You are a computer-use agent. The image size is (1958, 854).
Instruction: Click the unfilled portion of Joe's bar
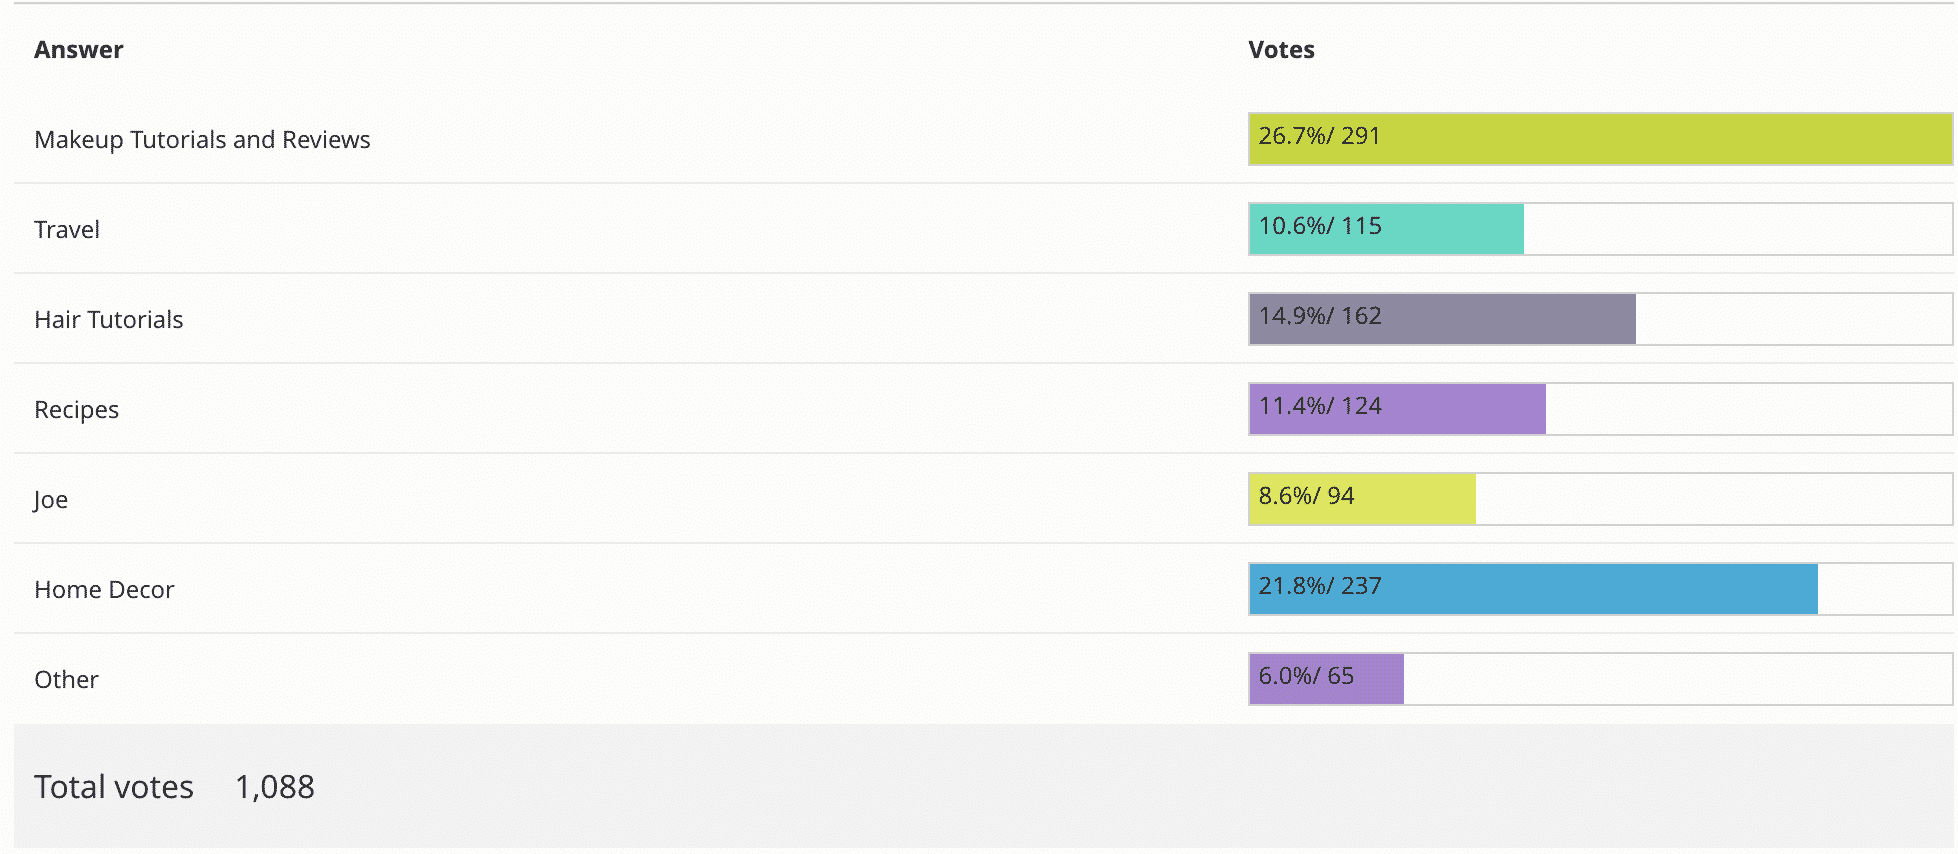pos(1714,499)
